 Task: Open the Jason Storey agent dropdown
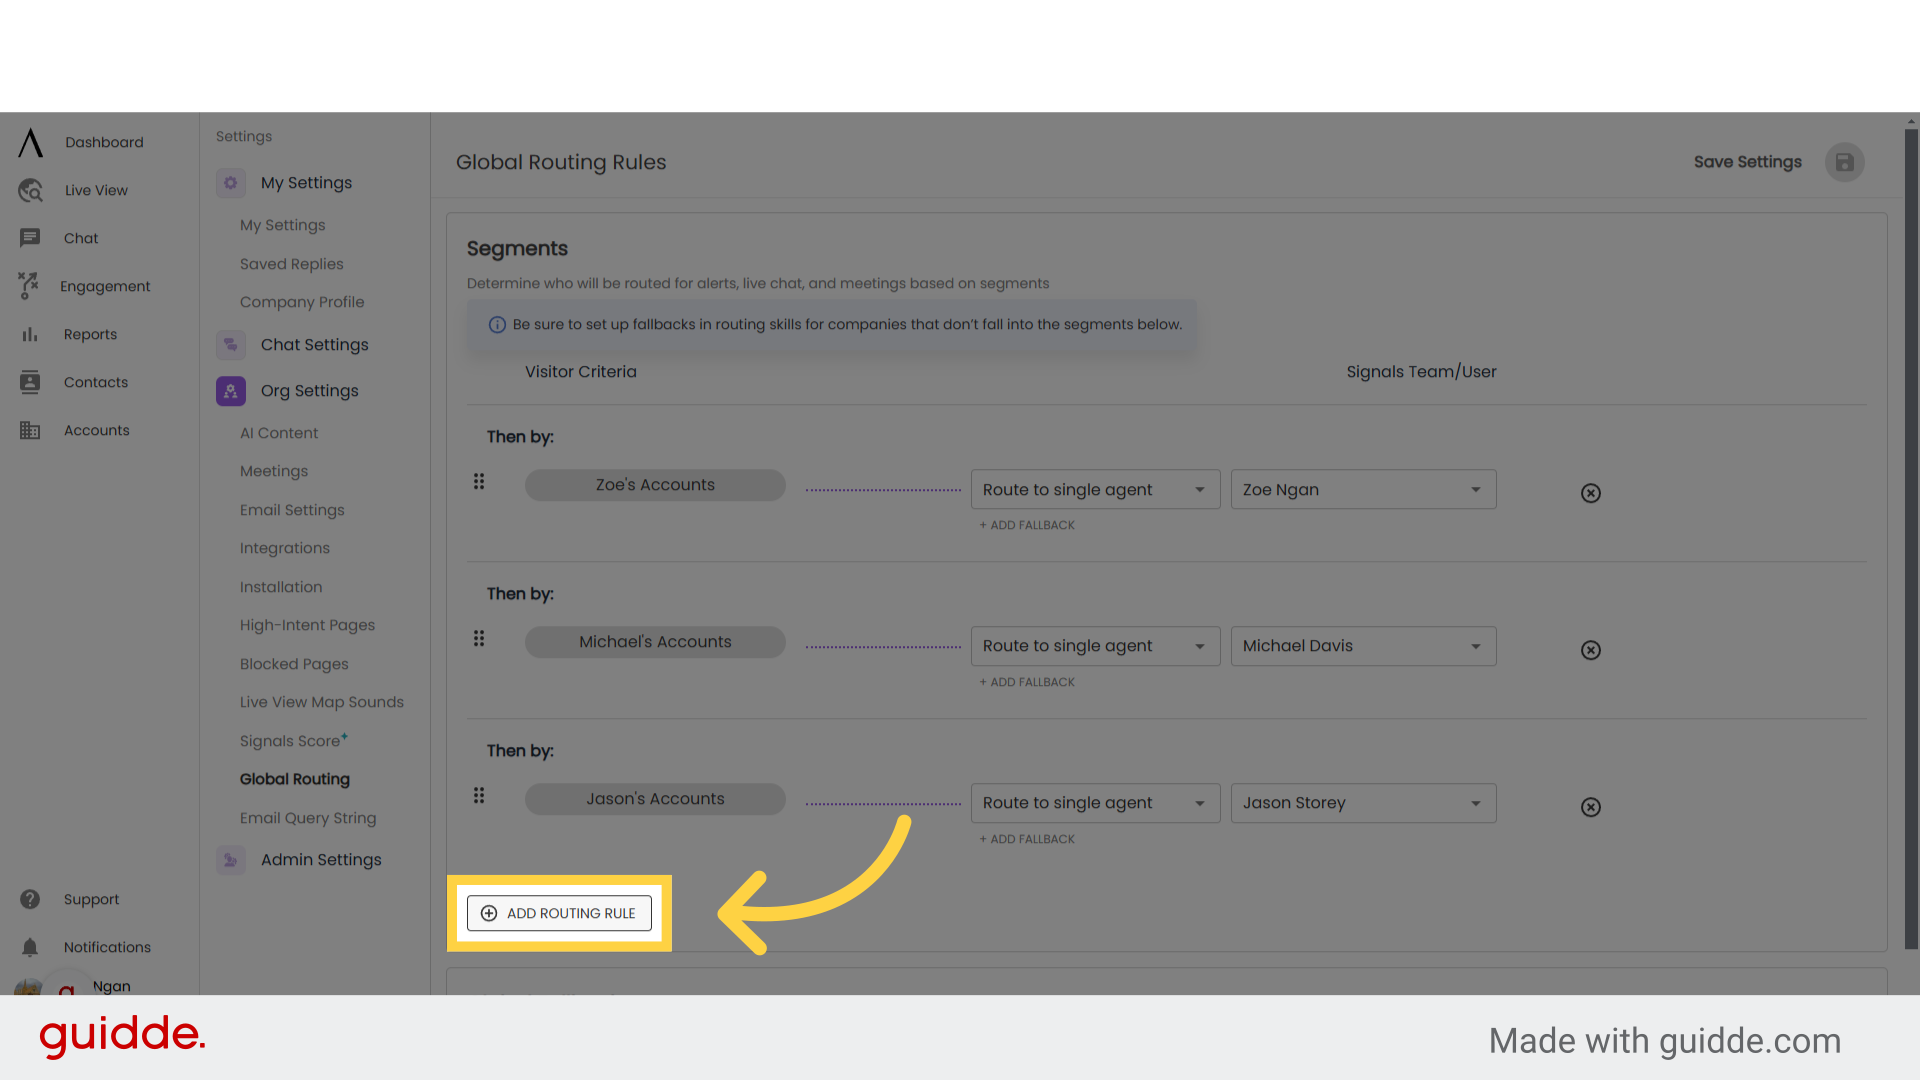pos(1363,803)
